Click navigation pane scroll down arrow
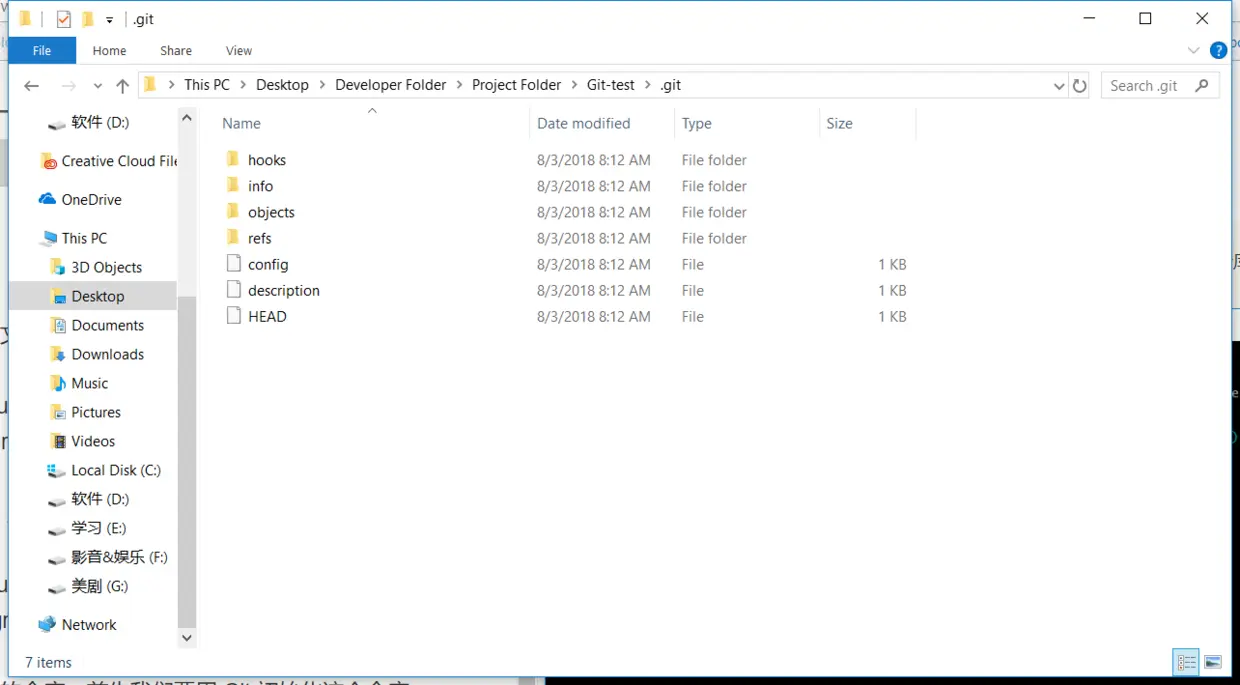Screen dimensions: 1240x685 click(187, 637)
